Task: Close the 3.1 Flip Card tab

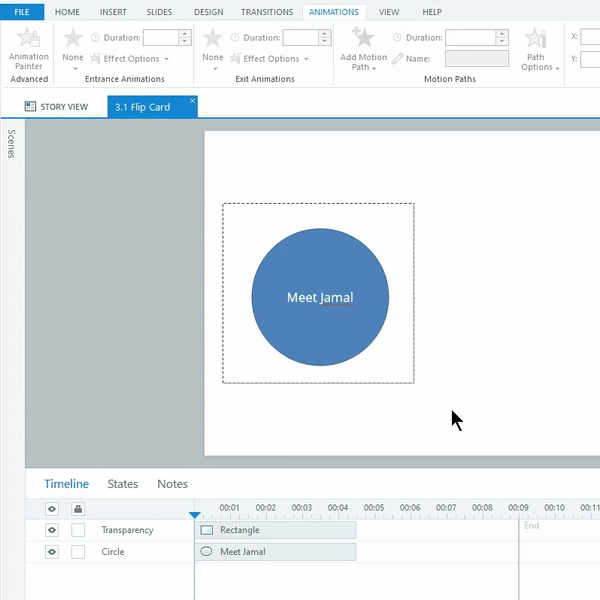Action: coord(192,101)
